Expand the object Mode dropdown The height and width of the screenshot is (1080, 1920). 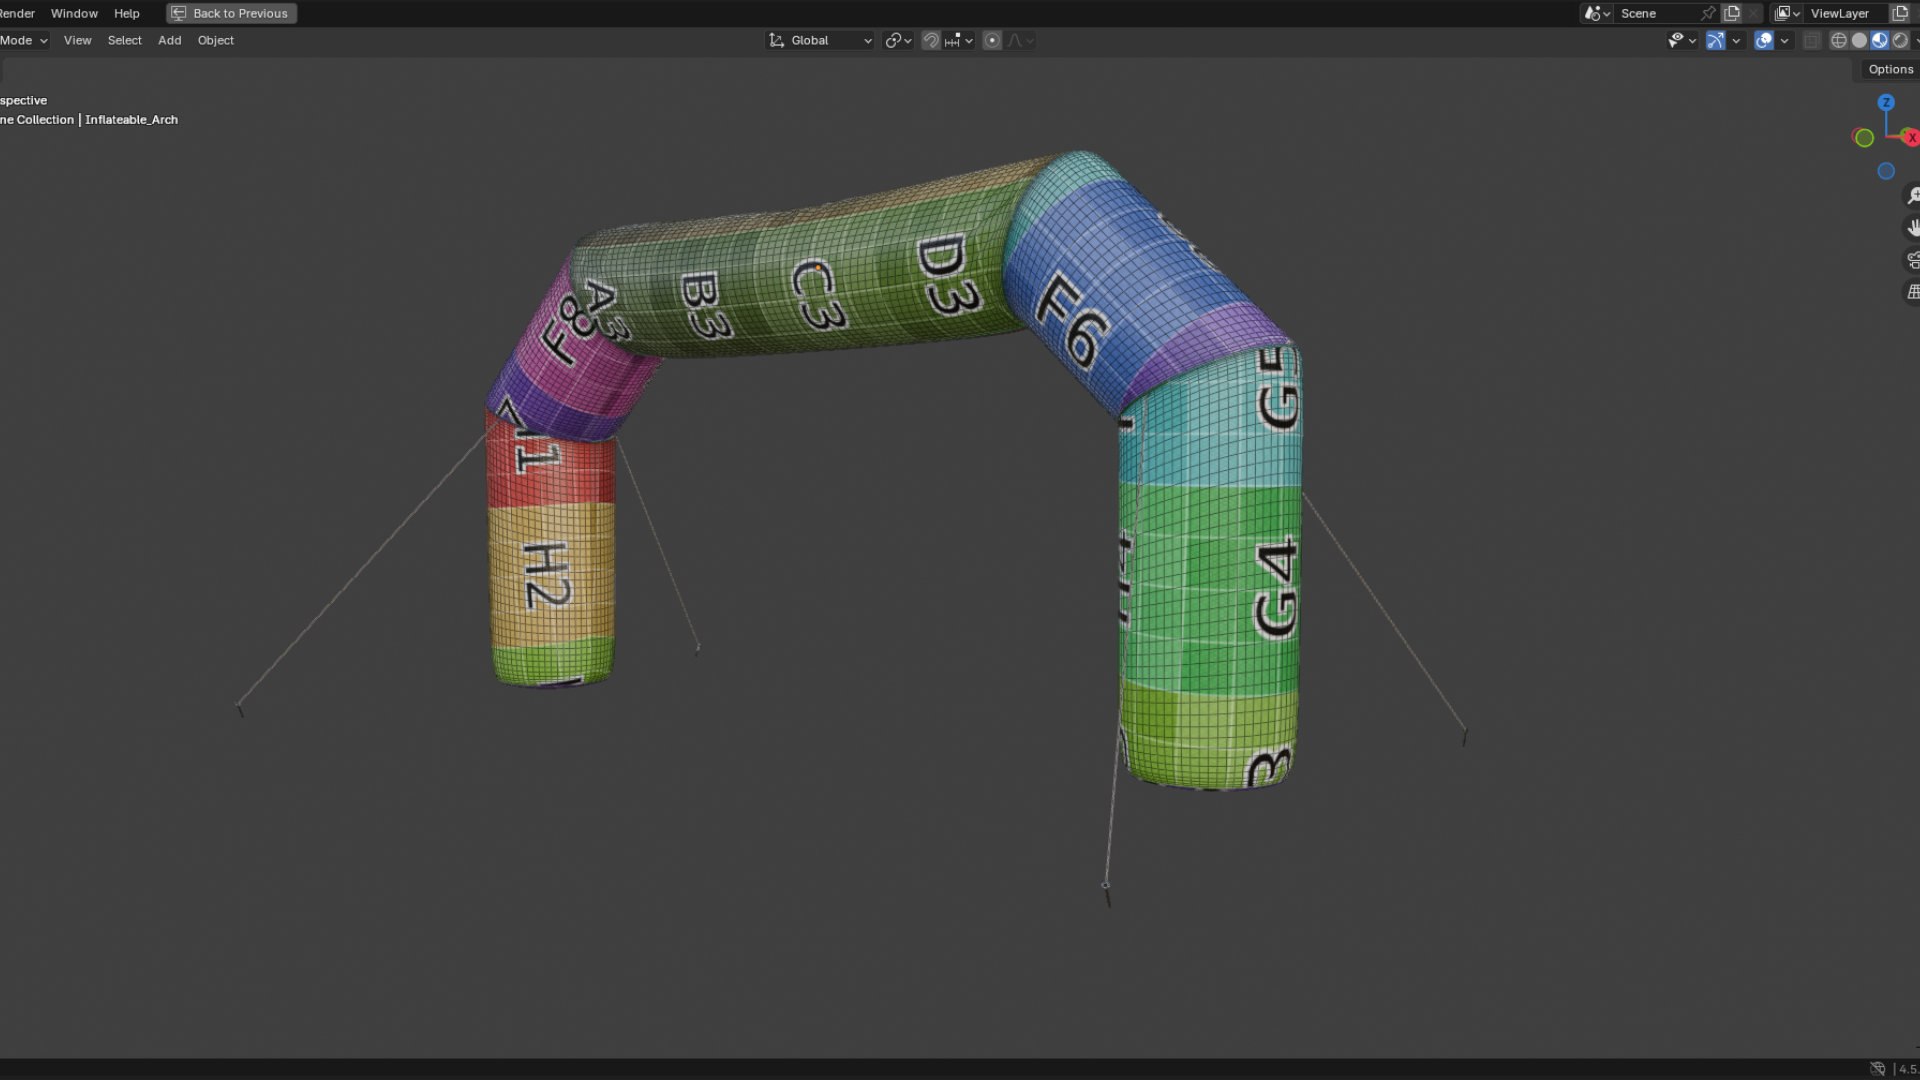(23, 40)
